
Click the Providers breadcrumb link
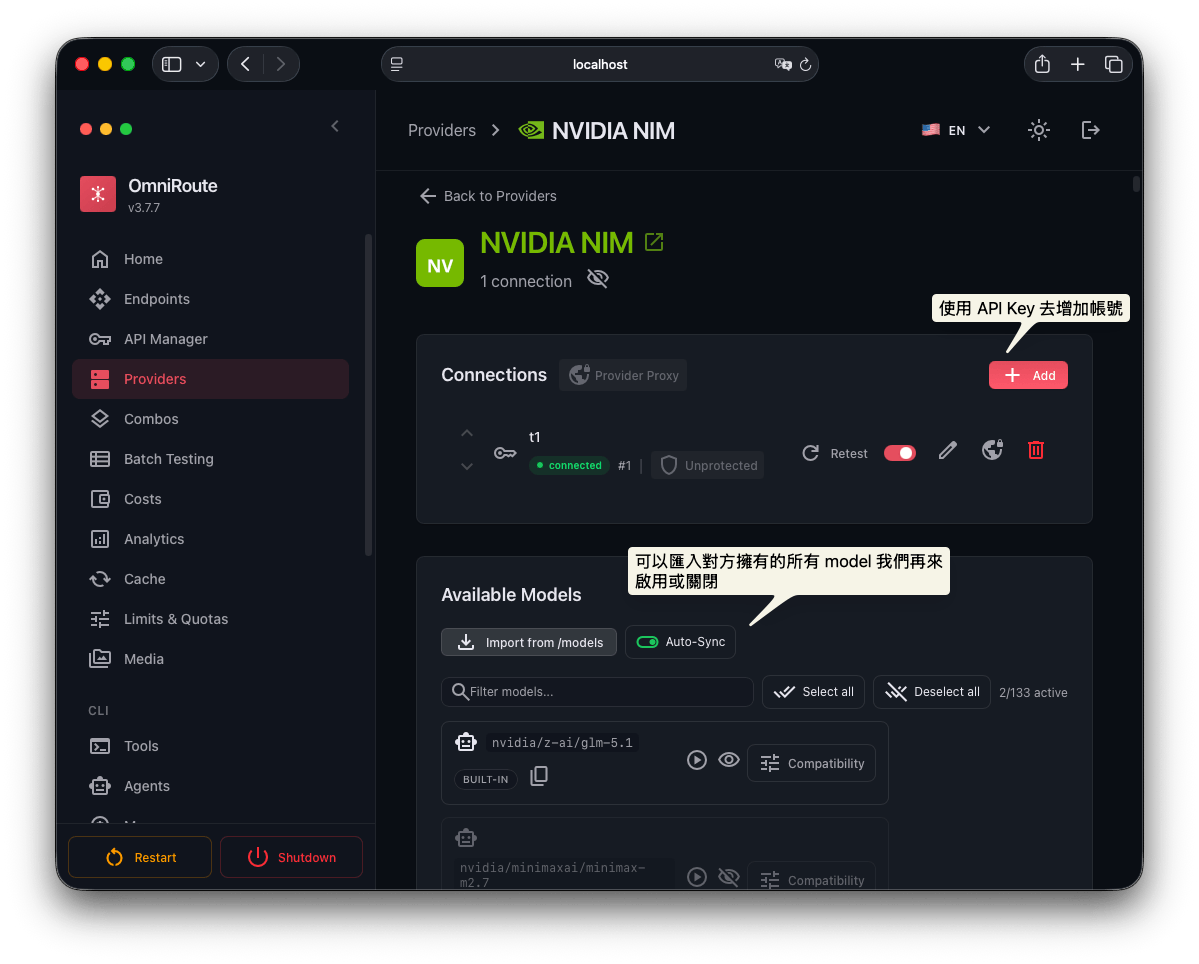442,131
